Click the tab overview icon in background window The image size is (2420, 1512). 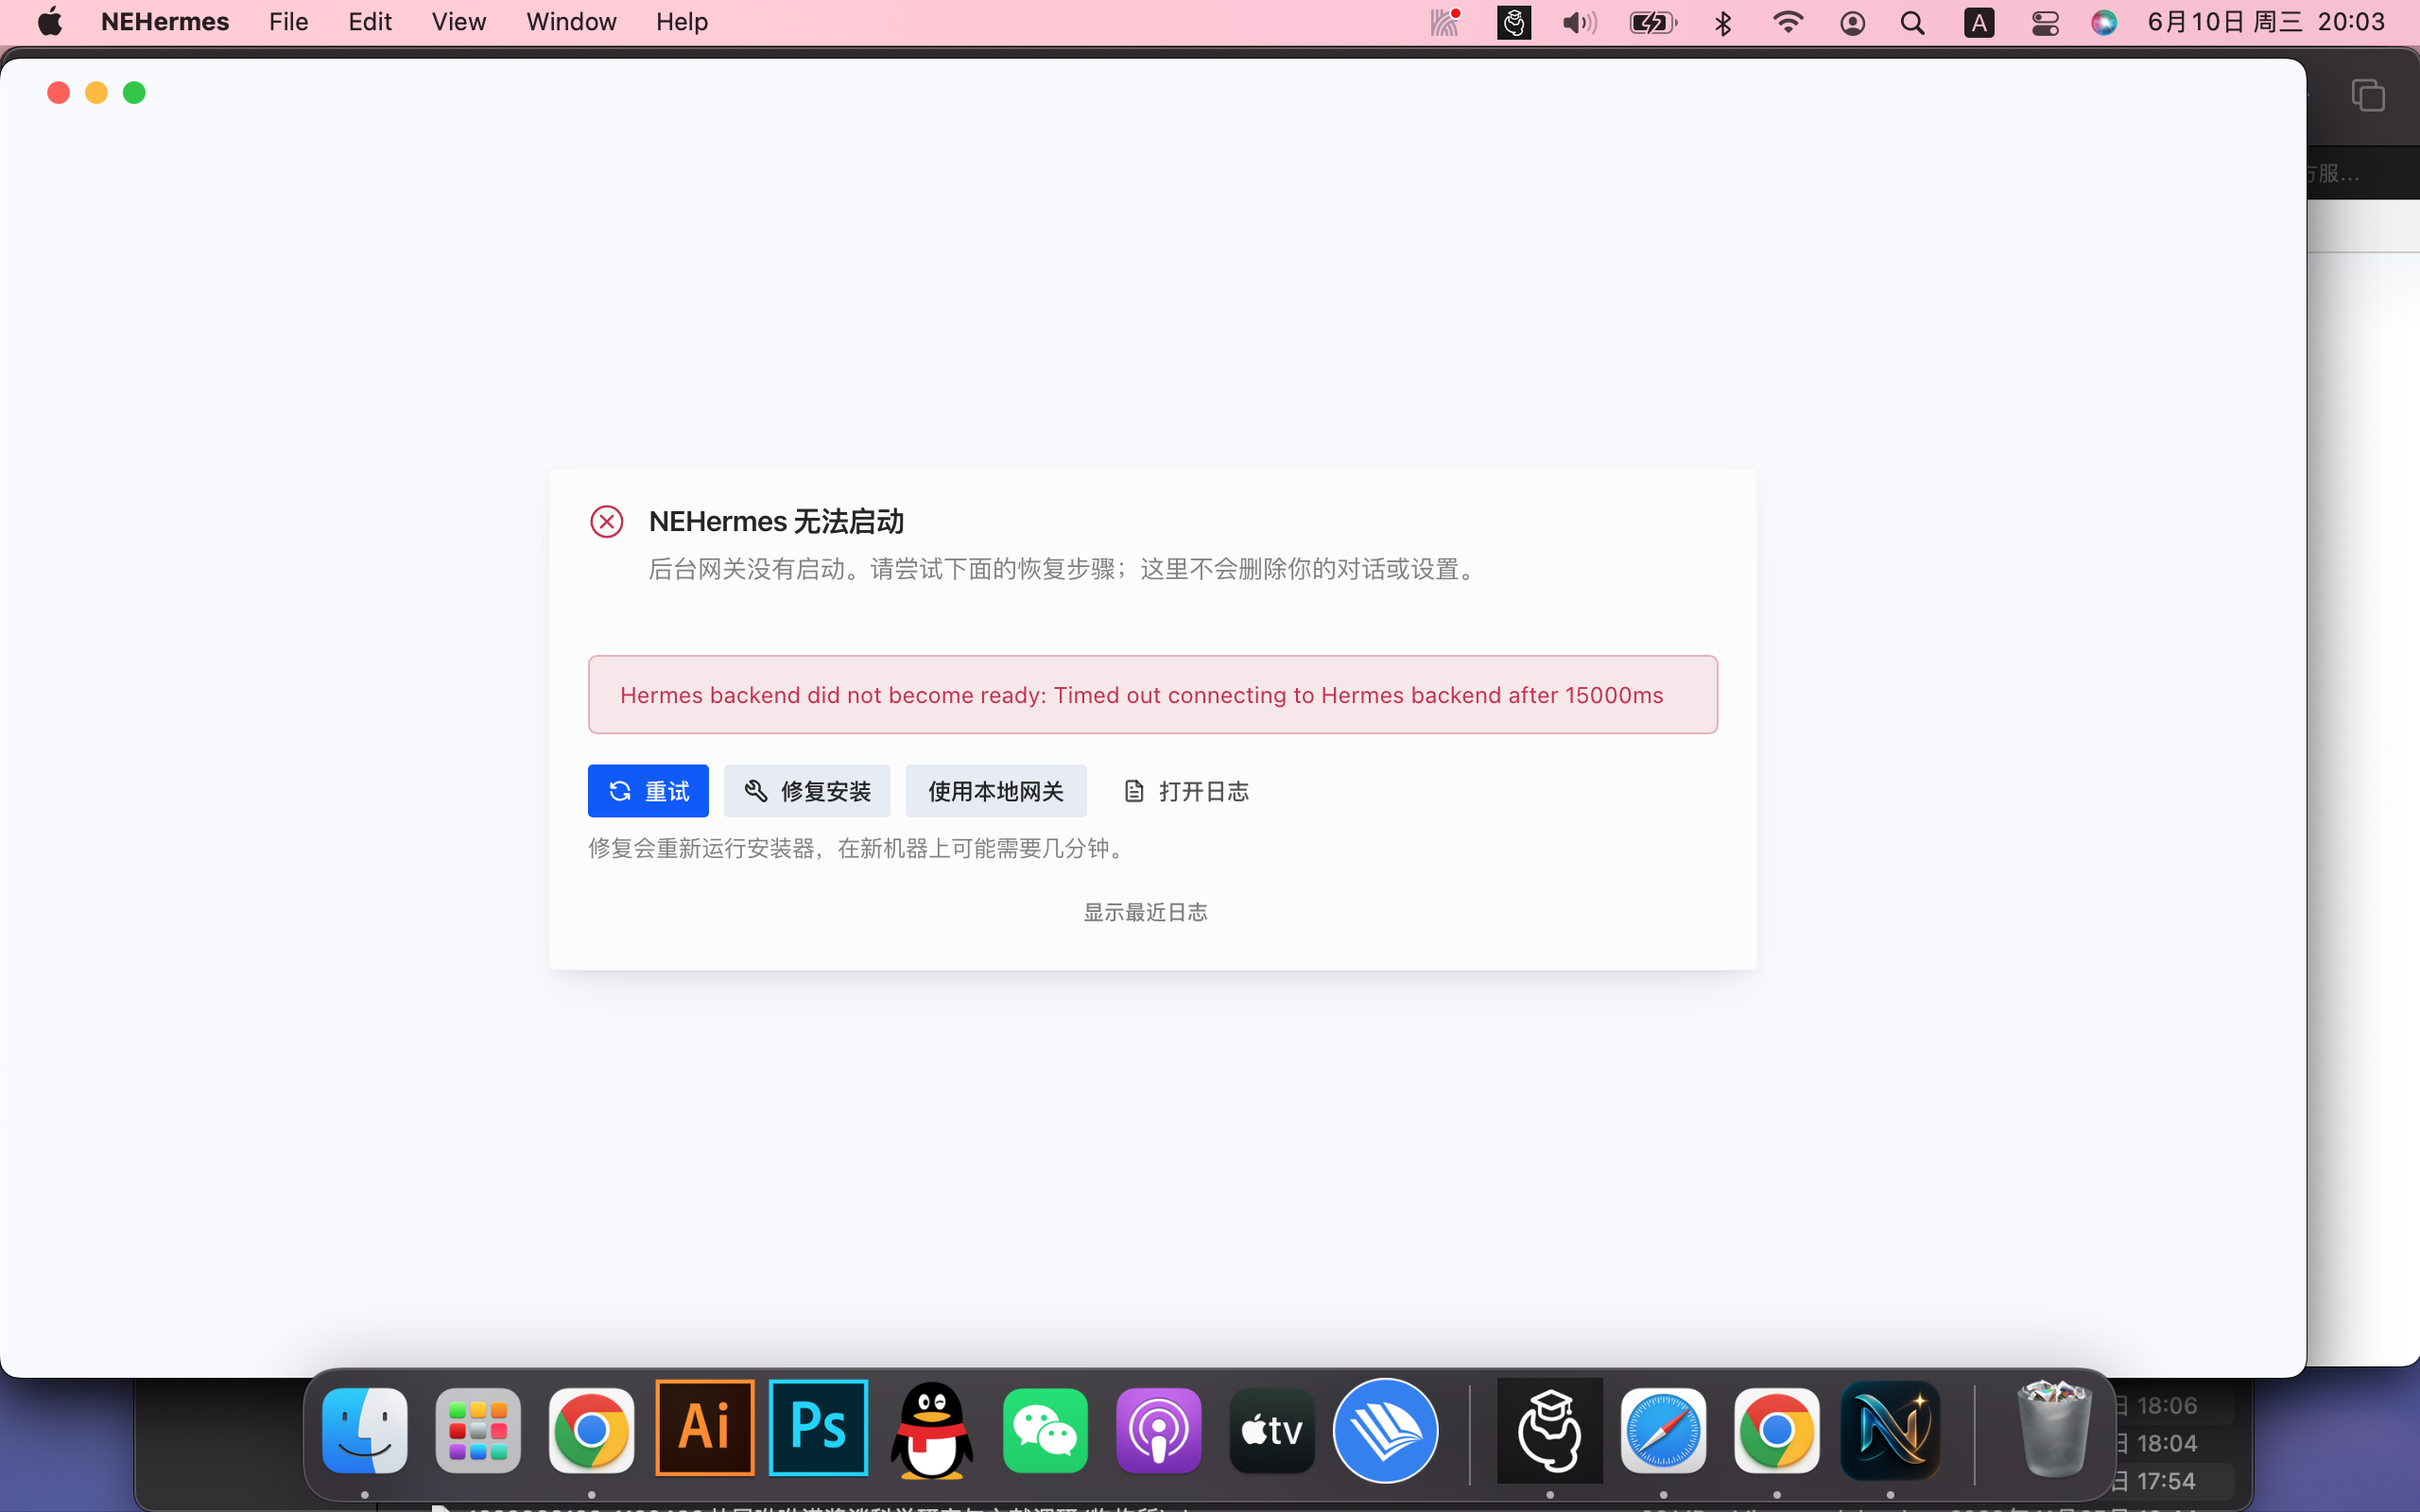pyautogui.click(x=2368, y=96)
